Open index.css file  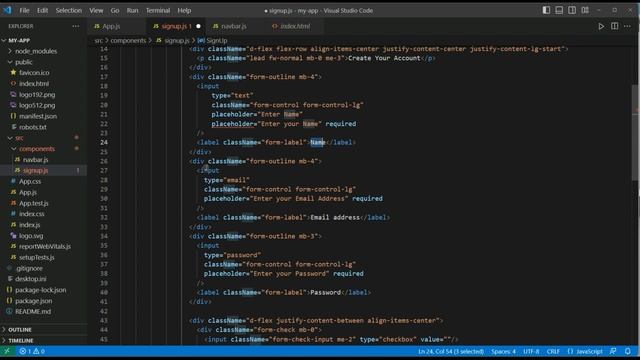point(31,214)
